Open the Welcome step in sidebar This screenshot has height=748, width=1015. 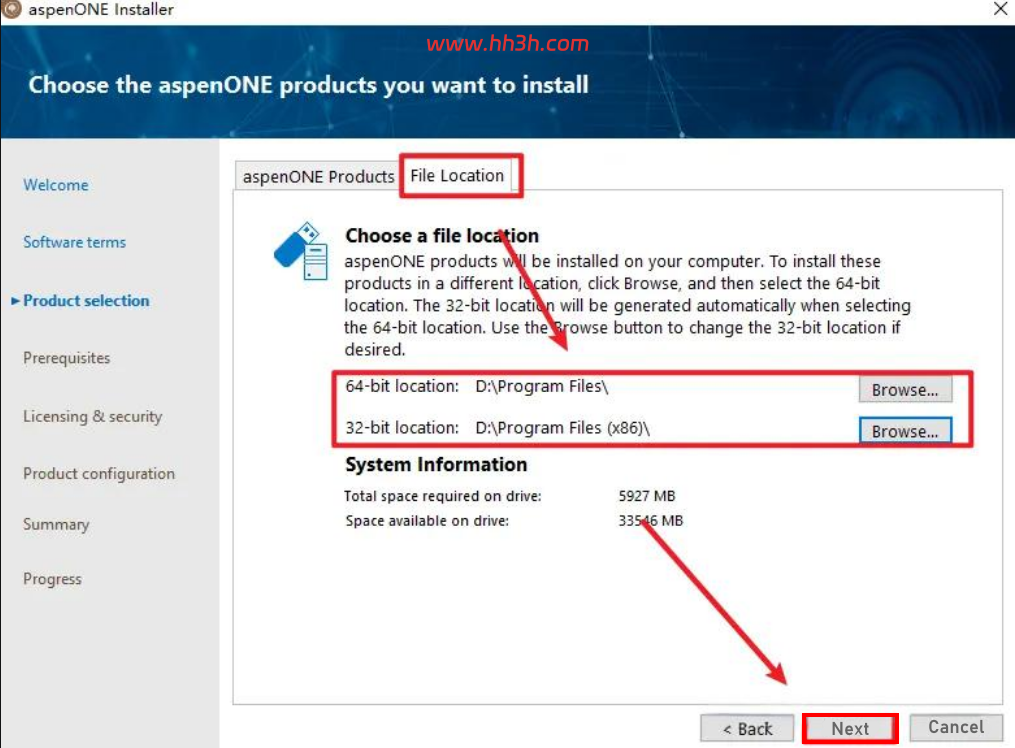pos(56,185)
